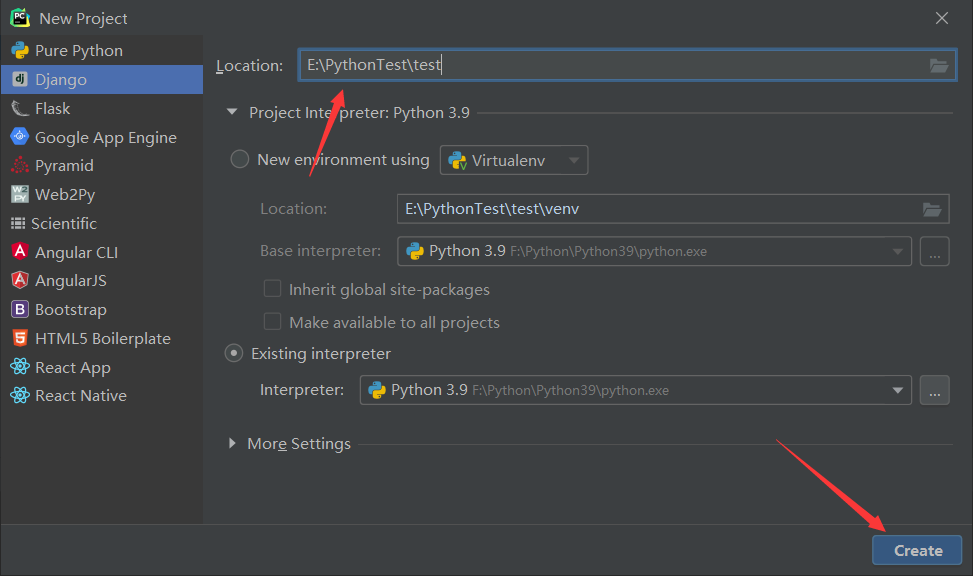The width and height of the screenshot is (973, 576).
Task: Select the Pyramid framework icon
Action: [20, 165]
